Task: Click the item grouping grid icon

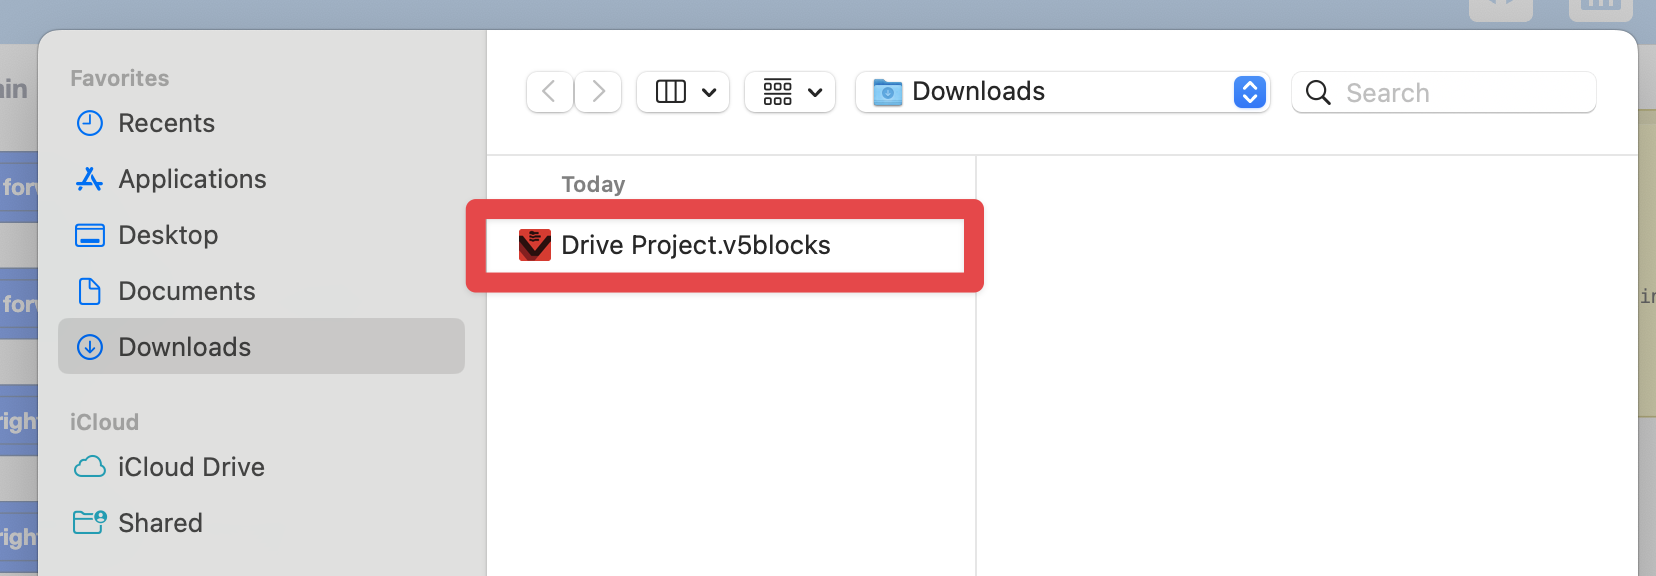Action: (x=777, y=92)
